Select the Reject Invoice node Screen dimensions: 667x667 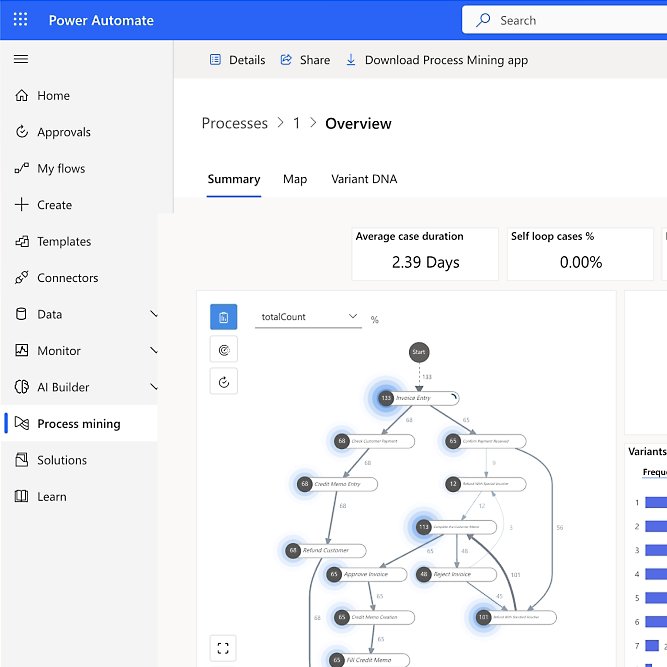point(456,574)
